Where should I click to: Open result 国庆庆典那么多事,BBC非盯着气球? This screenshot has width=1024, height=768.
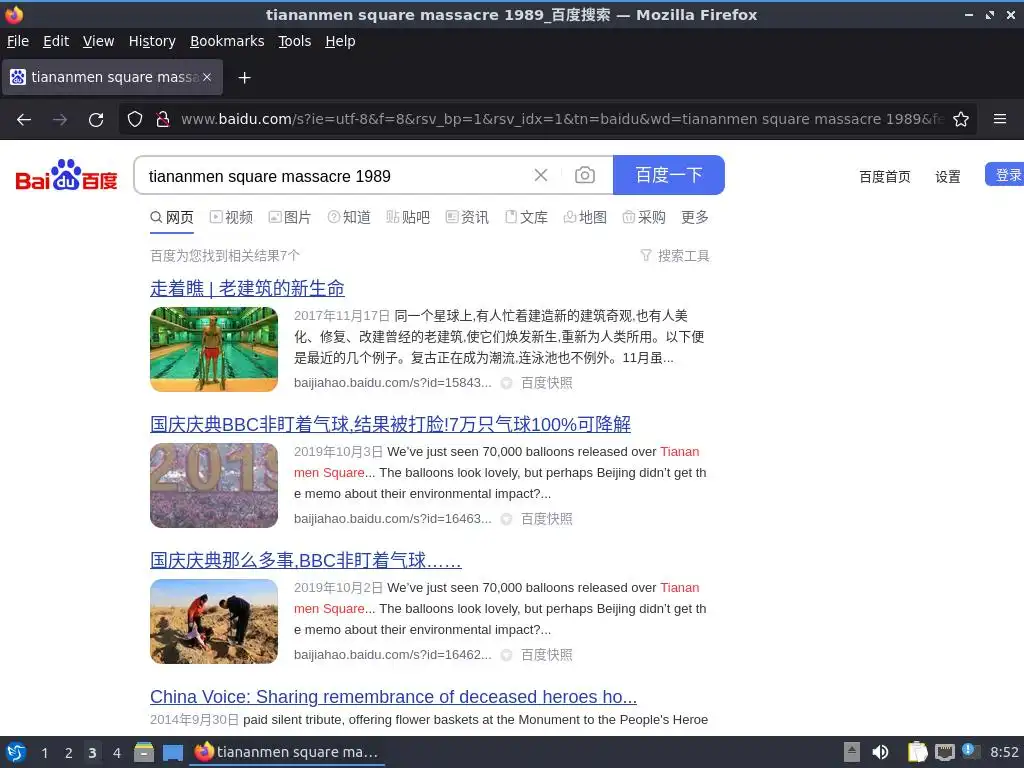click(x=306, y=560)
